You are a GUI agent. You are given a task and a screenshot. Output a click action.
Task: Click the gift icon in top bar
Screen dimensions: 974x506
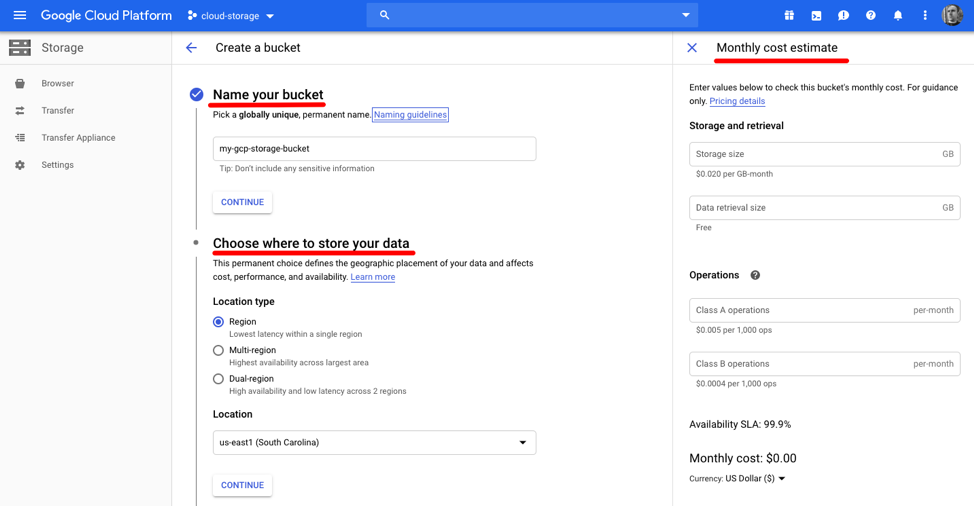[x=789, y=16]
